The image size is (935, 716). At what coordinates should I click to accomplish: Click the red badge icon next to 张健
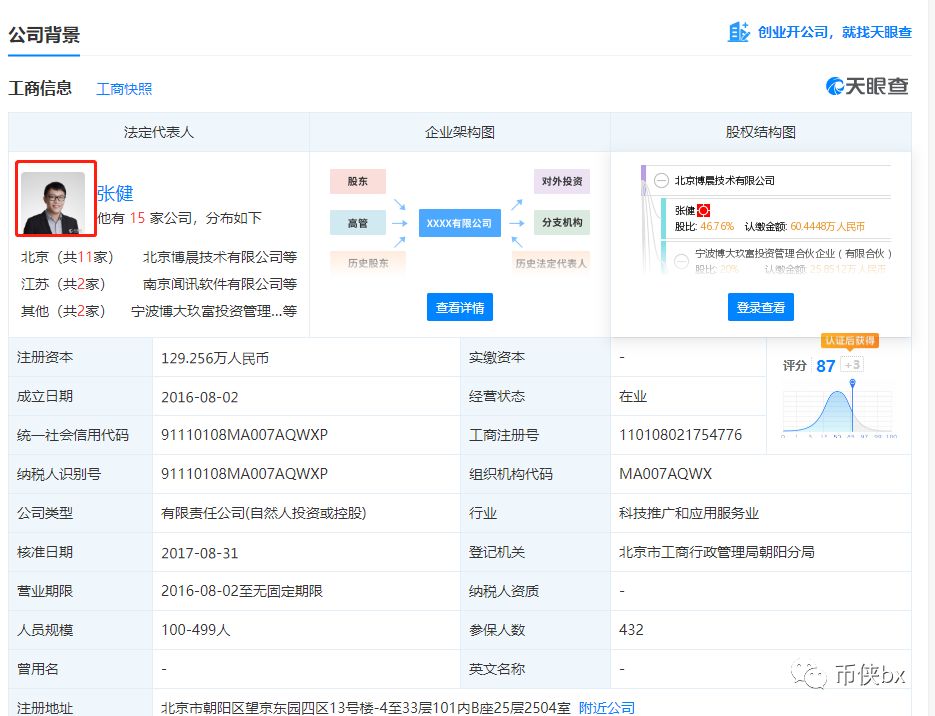[704, 210]
